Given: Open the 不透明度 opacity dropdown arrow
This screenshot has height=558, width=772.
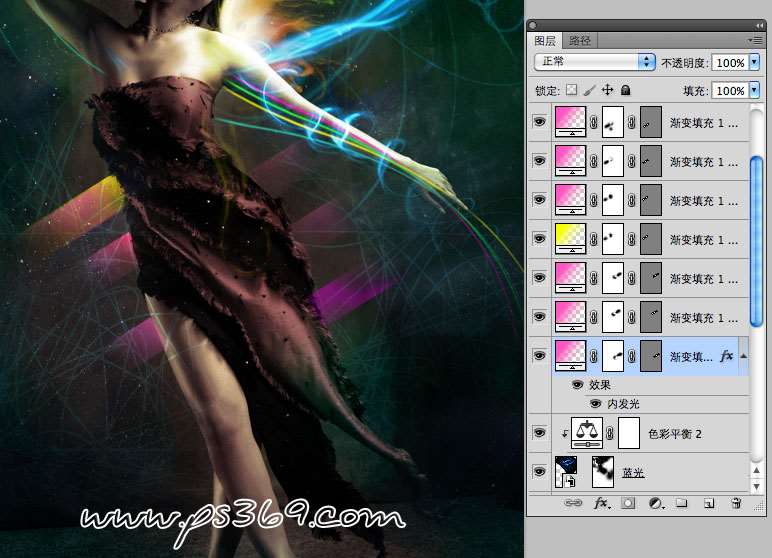Looking at the screenshot, I should [754, 62].
